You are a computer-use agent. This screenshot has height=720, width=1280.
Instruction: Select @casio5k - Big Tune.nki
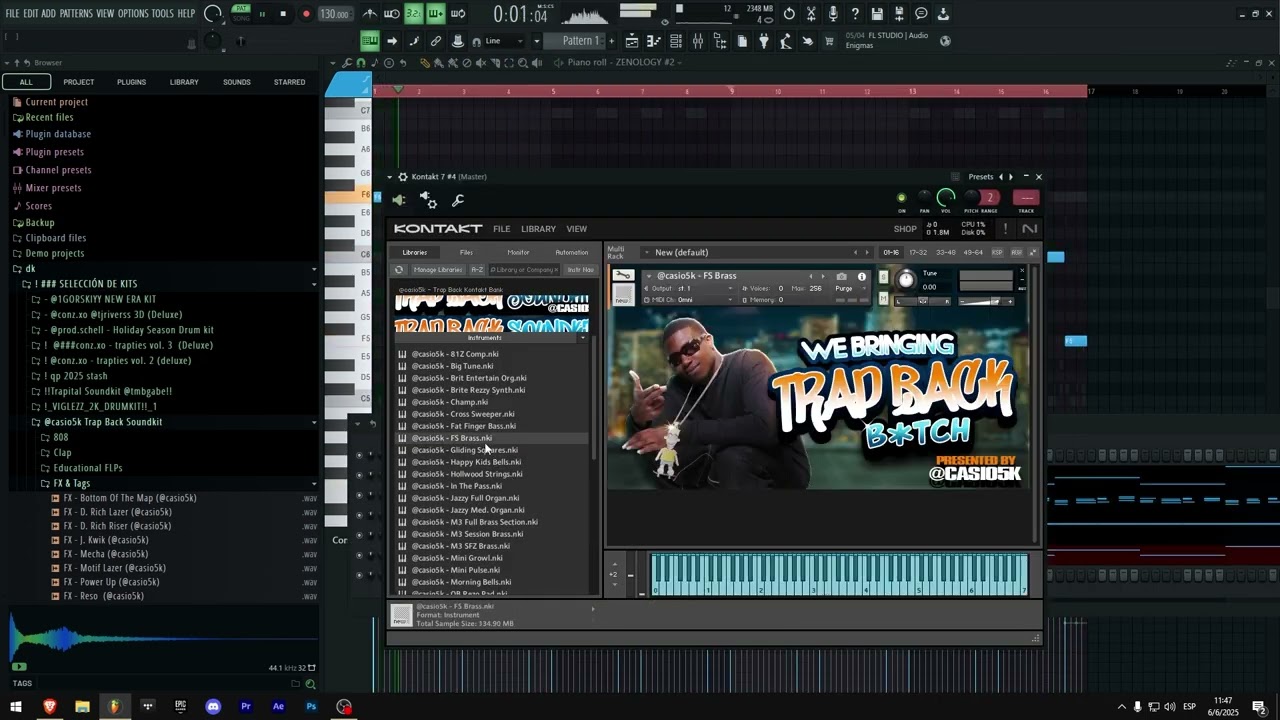click(x=453, y=366)
